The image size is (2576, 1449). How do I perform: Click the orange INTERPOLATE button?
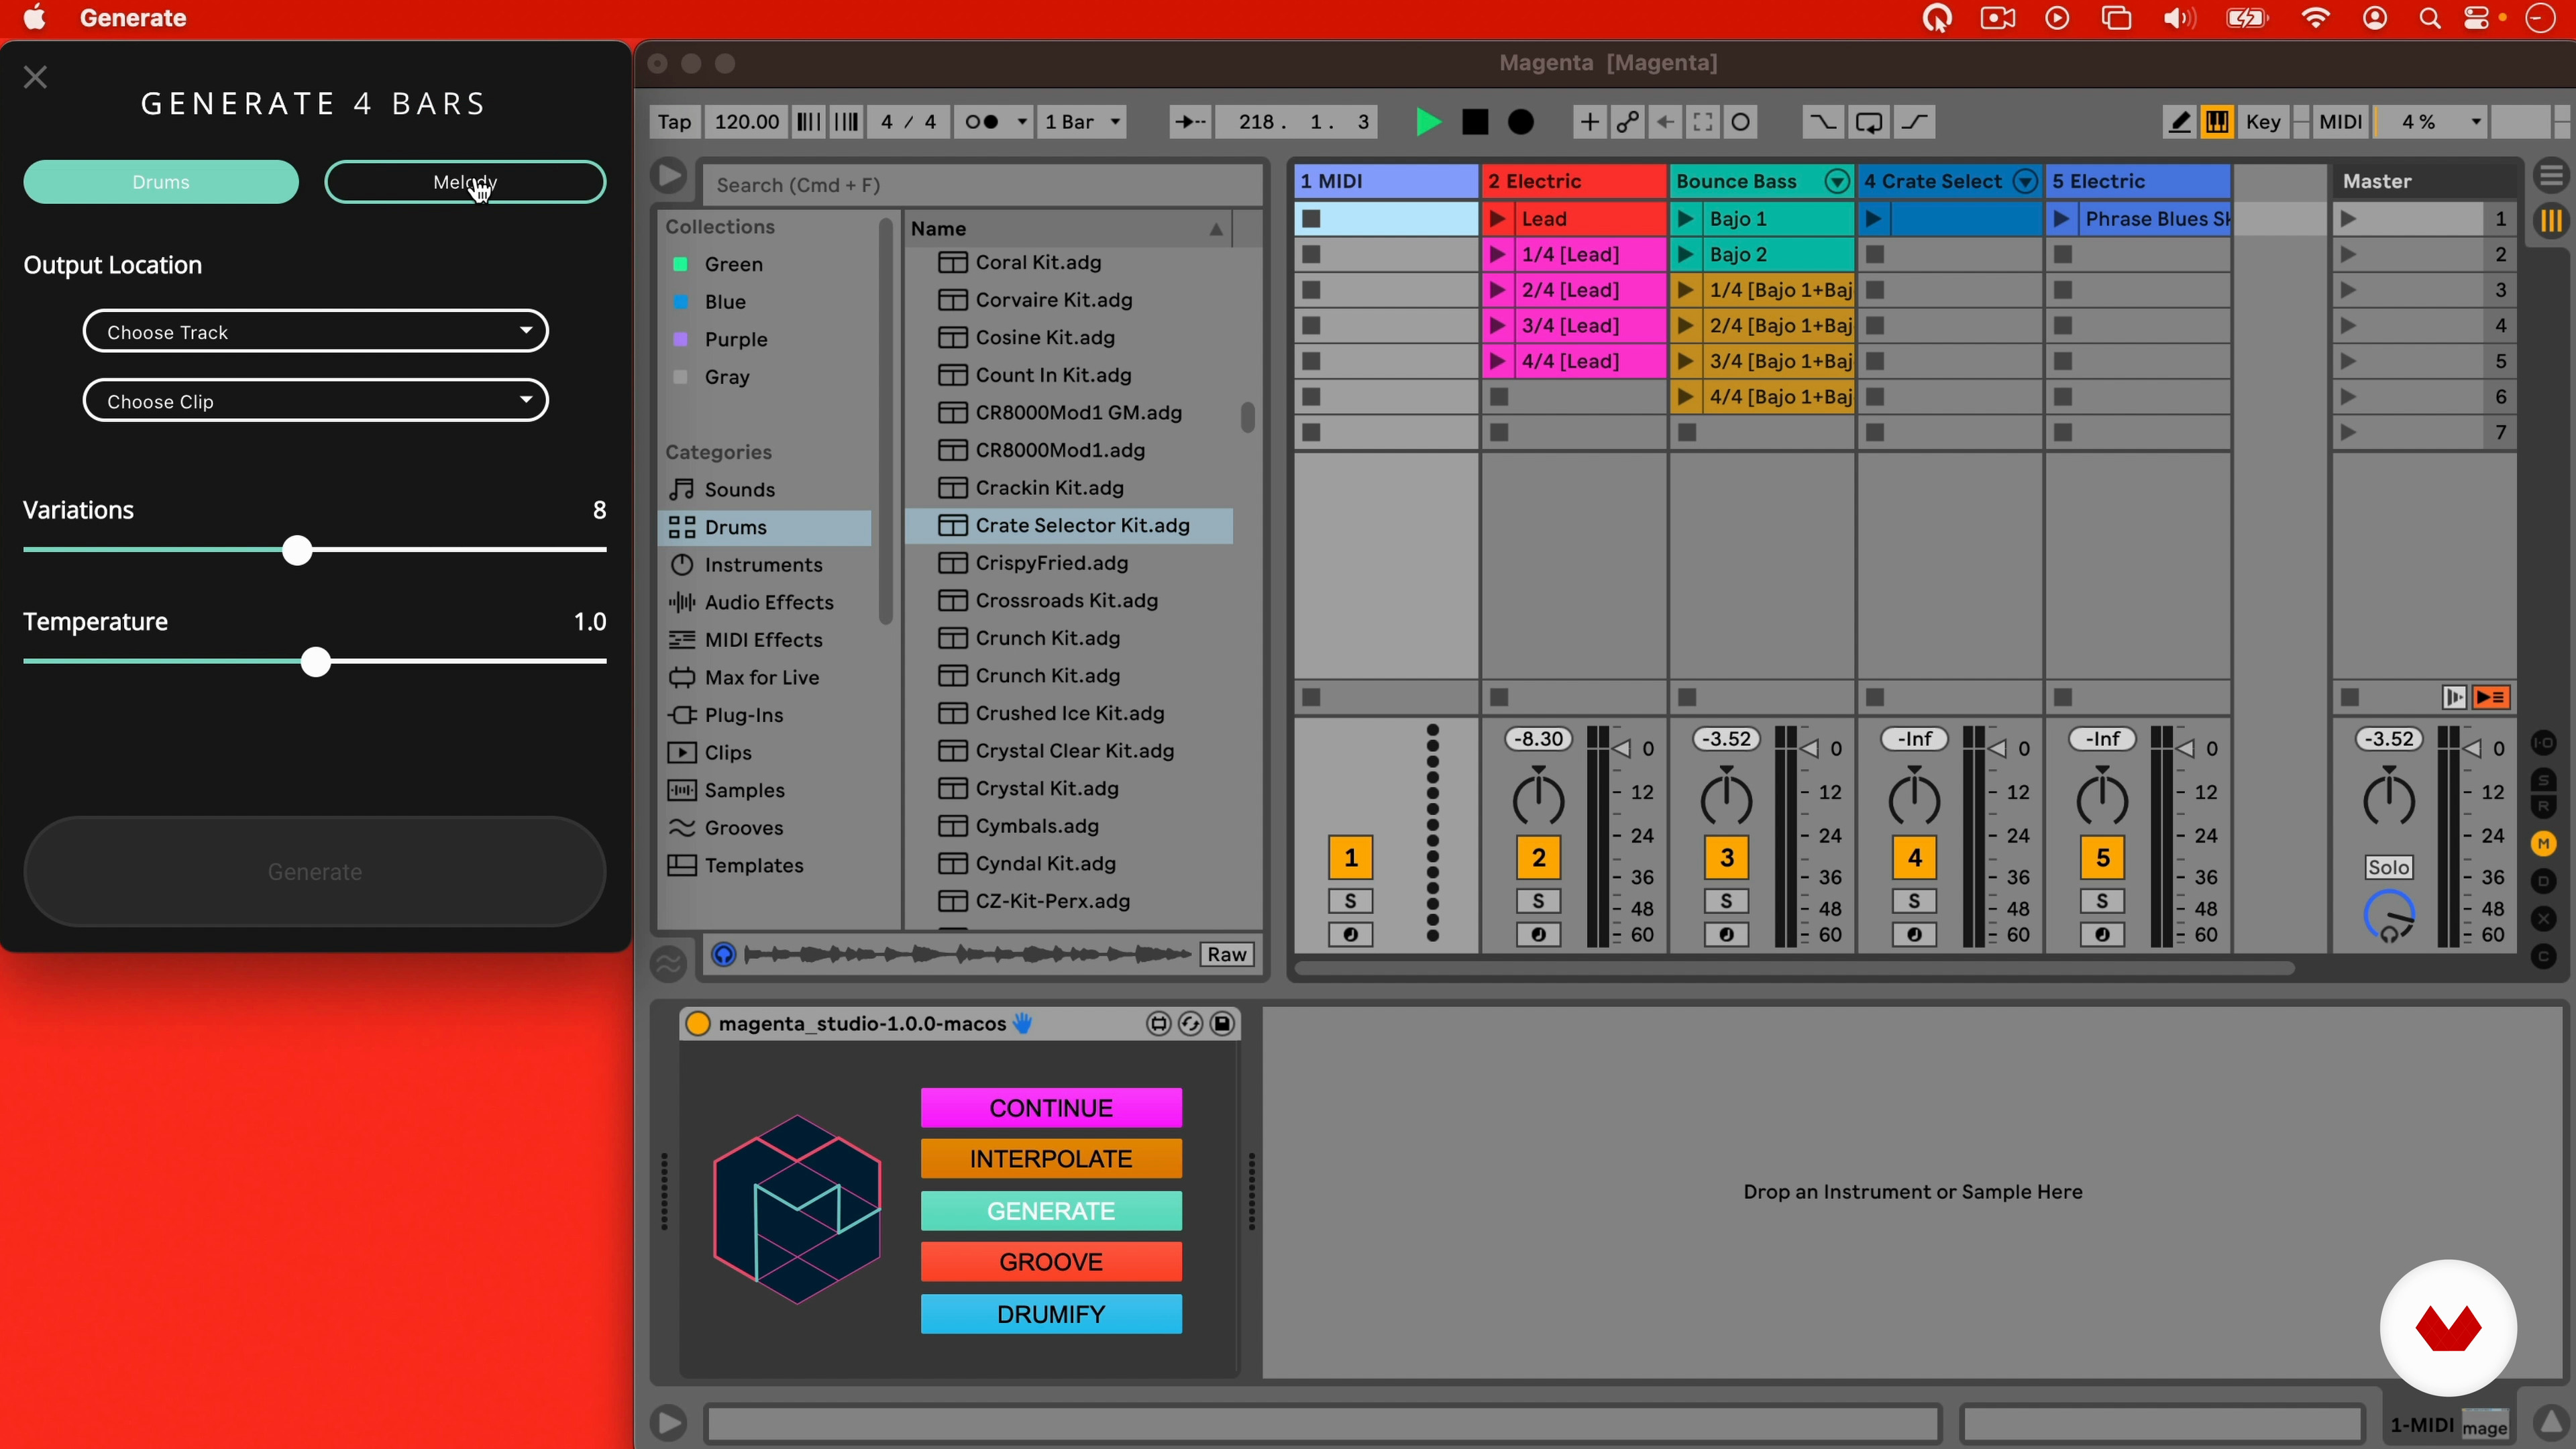tap(1051, 1159)
